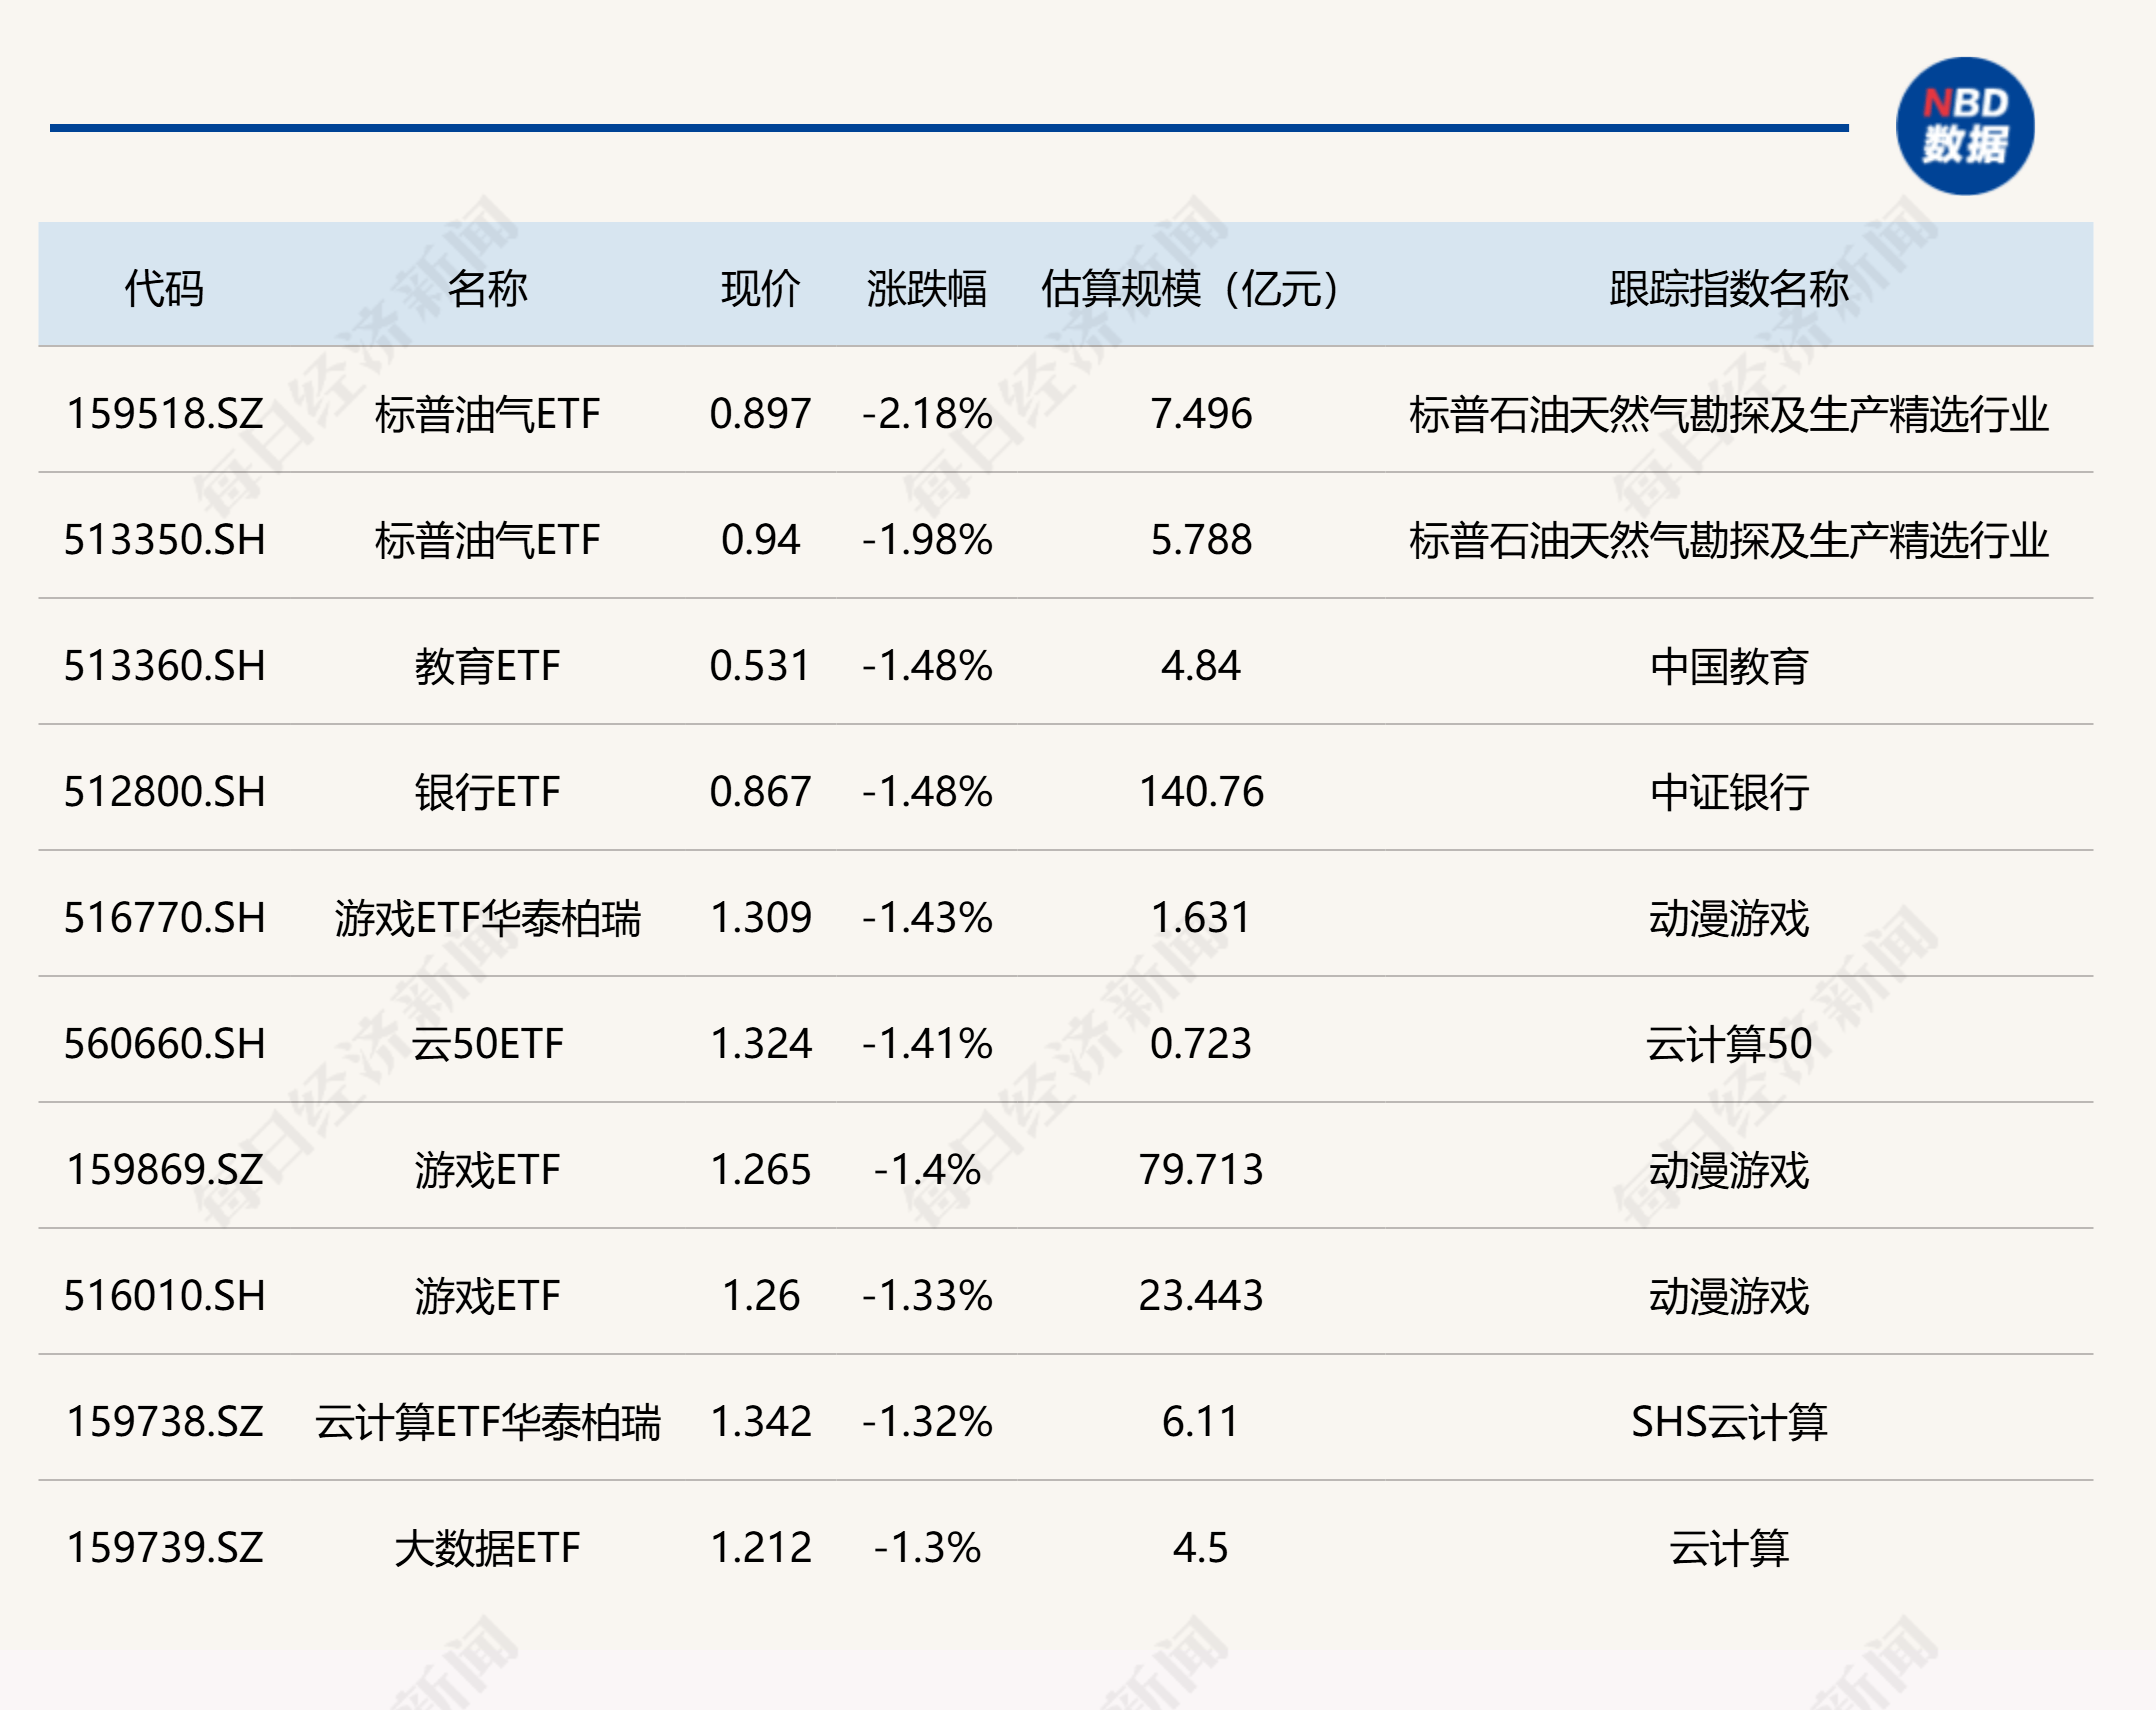The height and width of the screenshot is (1710, 2156).
Task: Click the scale value 79.713
Action: (x=1201, y=1170)
